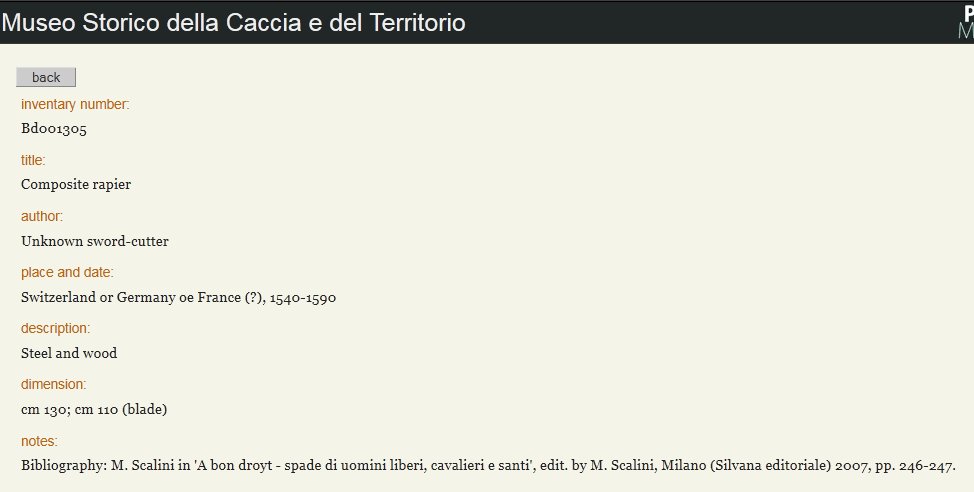Click the back button

click(x=46, y=77)
